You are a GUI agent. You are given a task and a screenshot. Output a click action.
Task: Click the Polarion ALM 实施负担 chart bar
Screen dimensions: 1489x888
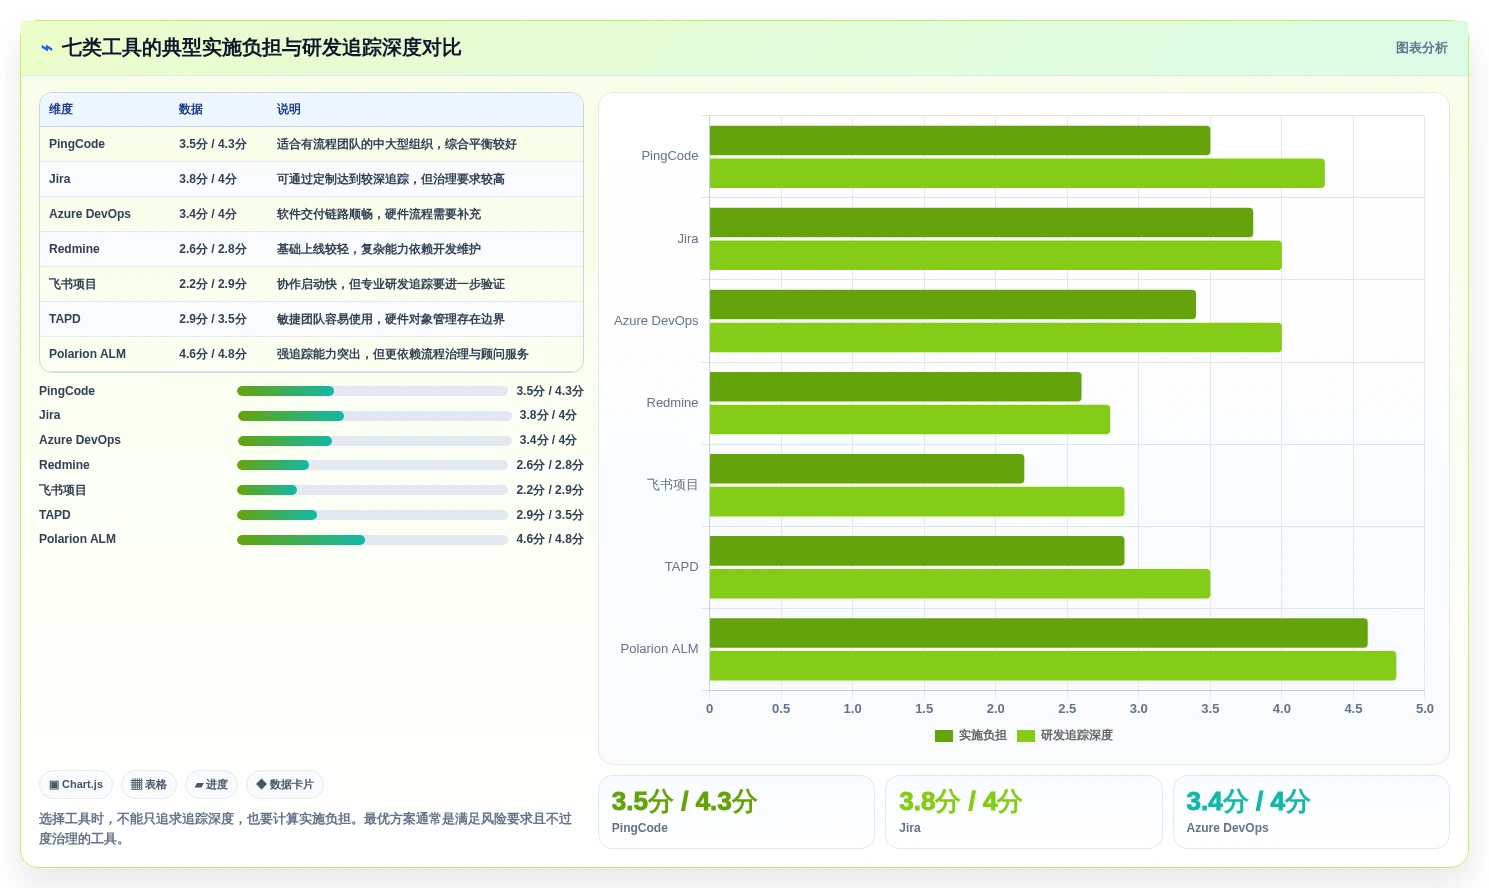pos(1039,633)
